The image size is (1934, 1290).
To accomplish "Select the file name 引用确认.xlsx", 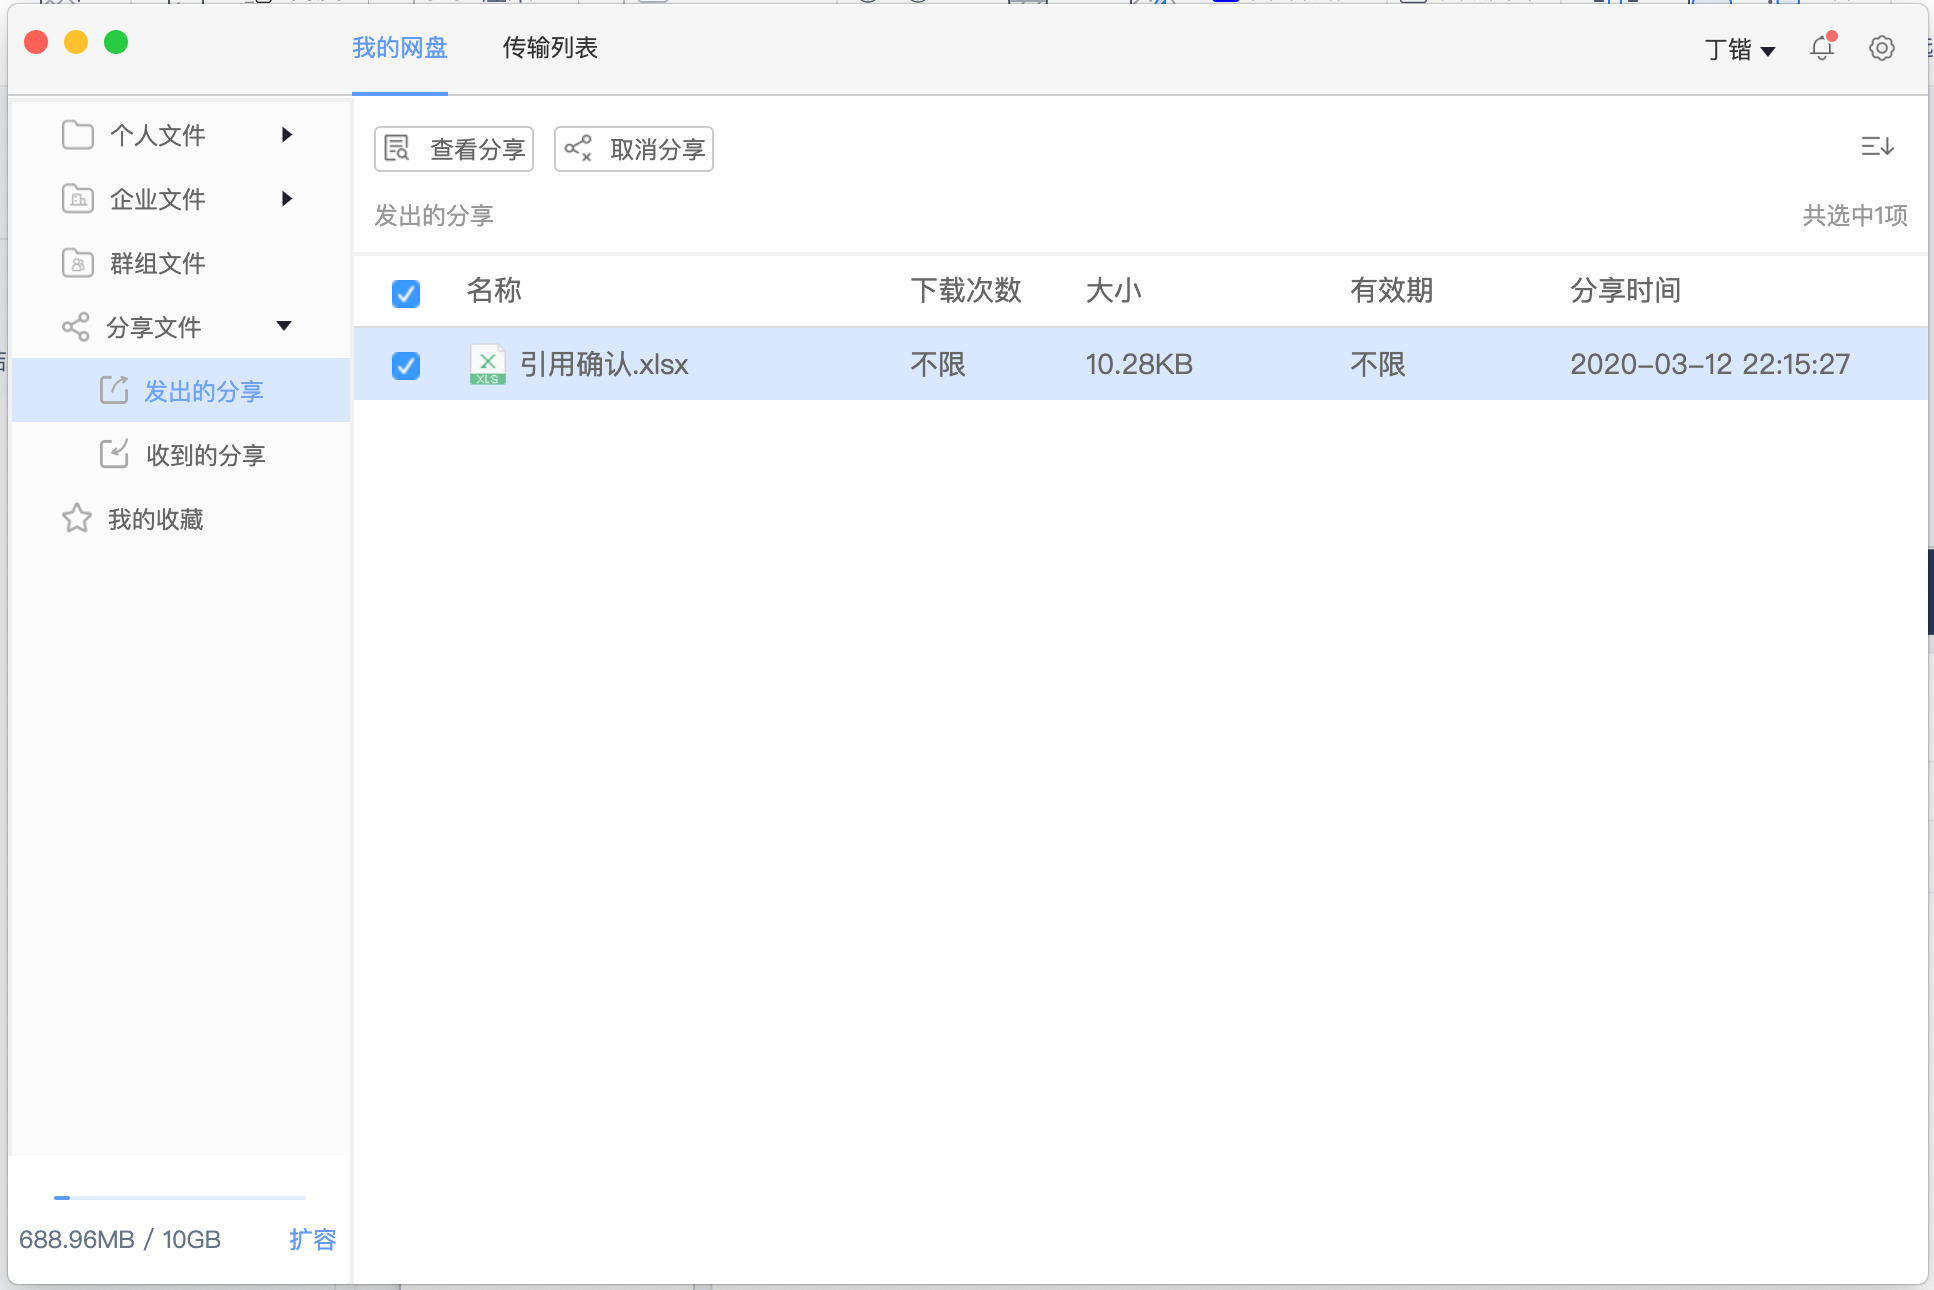I will point(604,364).
